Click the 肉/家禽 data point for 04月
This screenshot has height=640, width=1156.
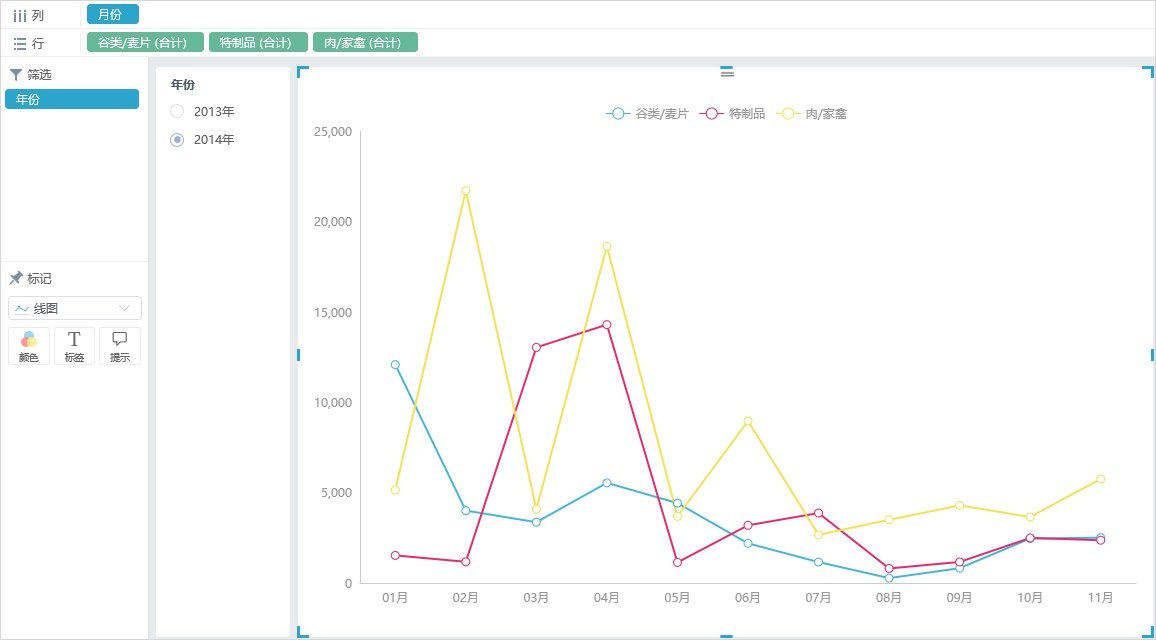[607, 246]
